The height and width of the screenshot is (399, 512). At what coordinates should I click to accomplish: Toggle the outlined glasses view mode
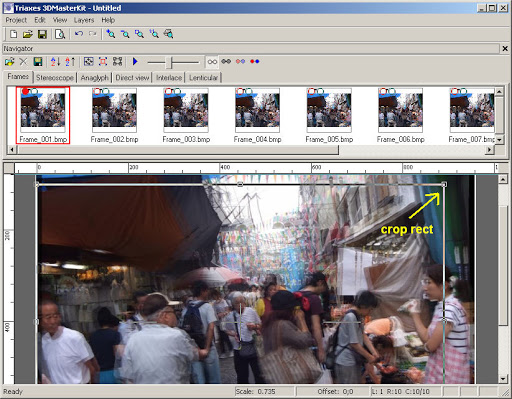tap(212, 62)
